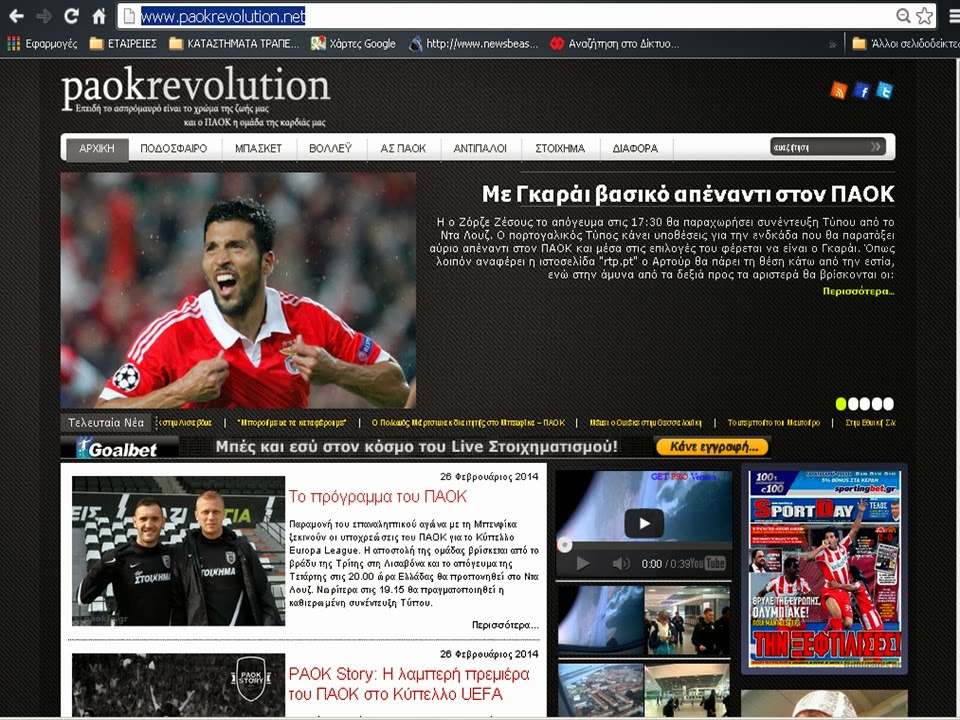Submit search with the double-arrow icon

coord(876,147)
